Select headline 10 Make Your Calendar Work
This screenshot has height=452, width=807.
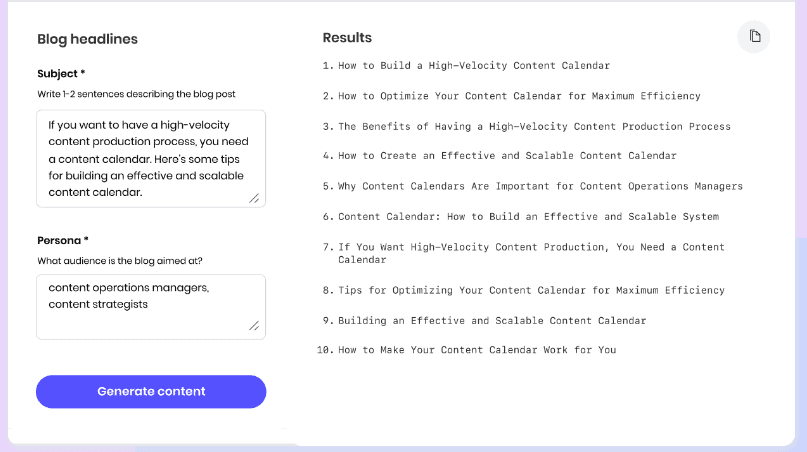coord(477,350)
